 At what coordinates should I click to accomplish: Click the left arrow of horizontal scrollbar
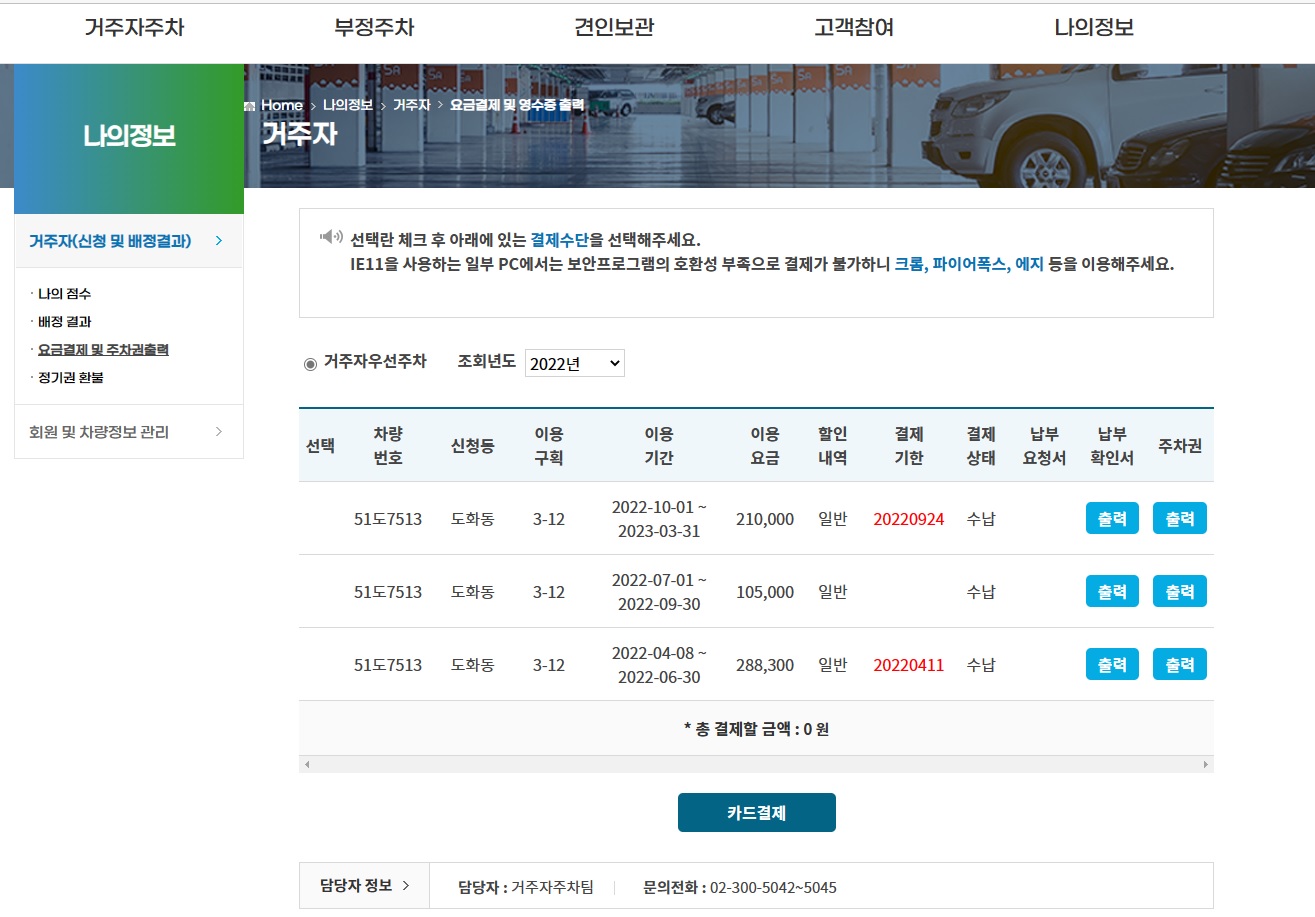coord(307,764)
